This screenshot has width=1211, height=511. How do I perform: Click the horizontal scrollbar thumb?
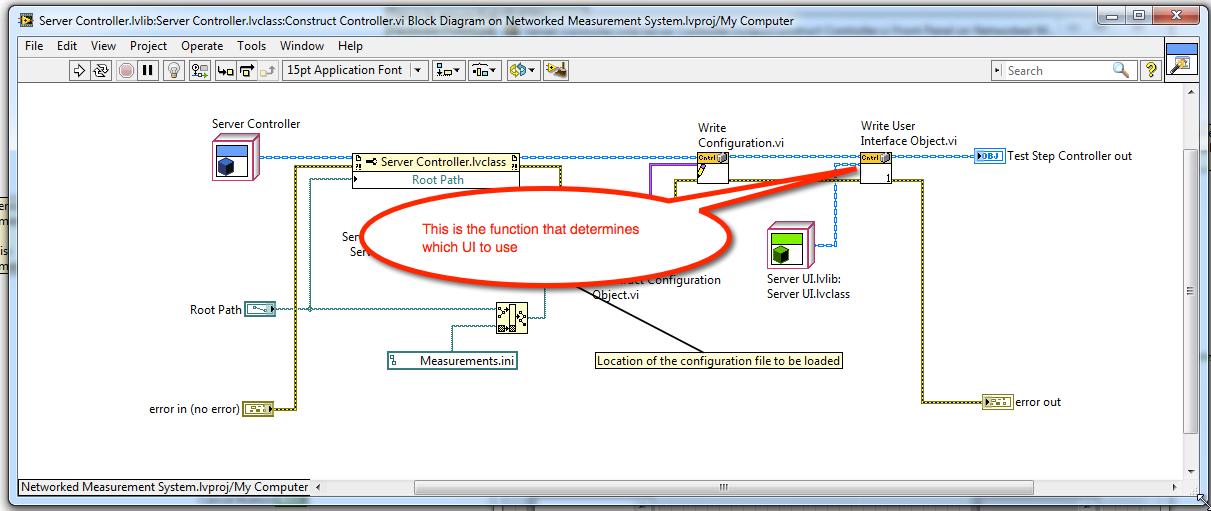click(718, 487)
